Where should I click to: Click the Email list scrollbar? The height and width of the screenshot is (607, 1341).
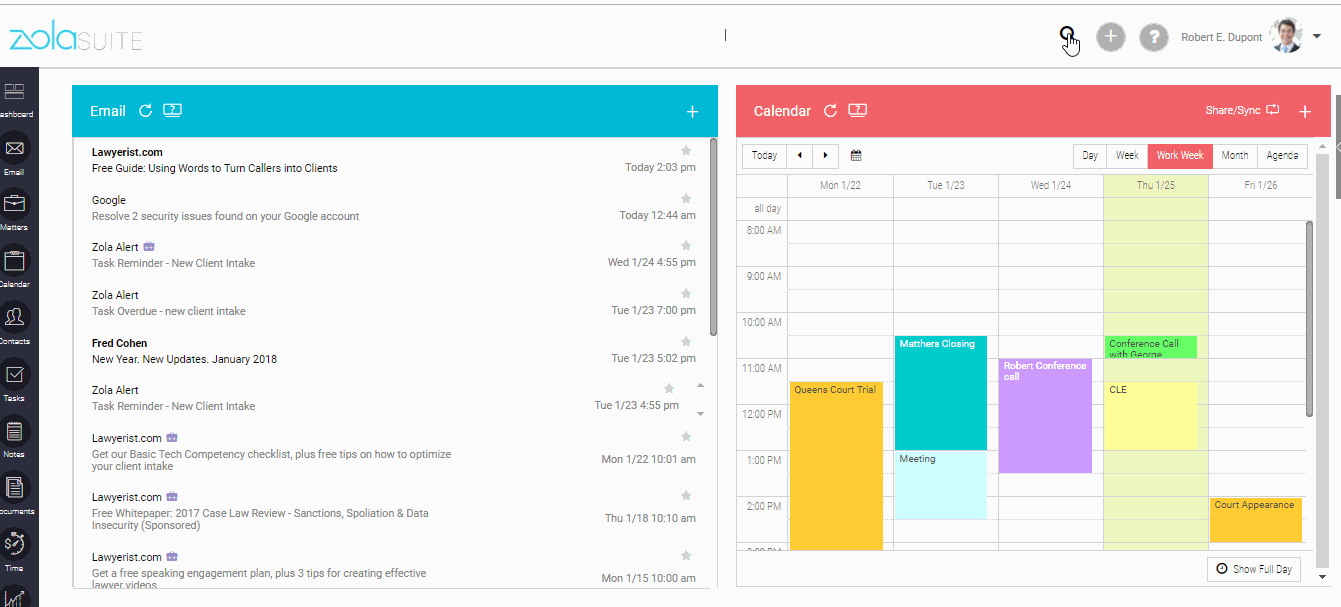tap(713, 237)
